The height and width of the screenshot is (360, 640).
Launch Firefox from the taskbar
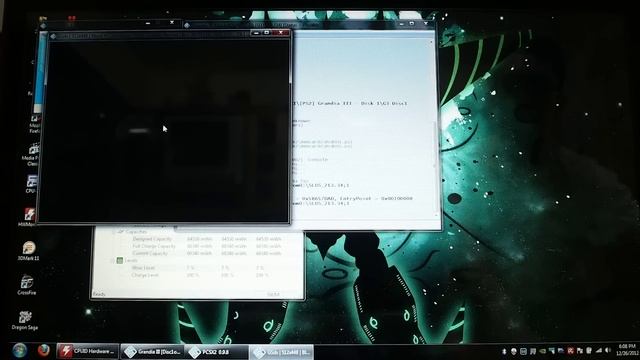[43, 350]
